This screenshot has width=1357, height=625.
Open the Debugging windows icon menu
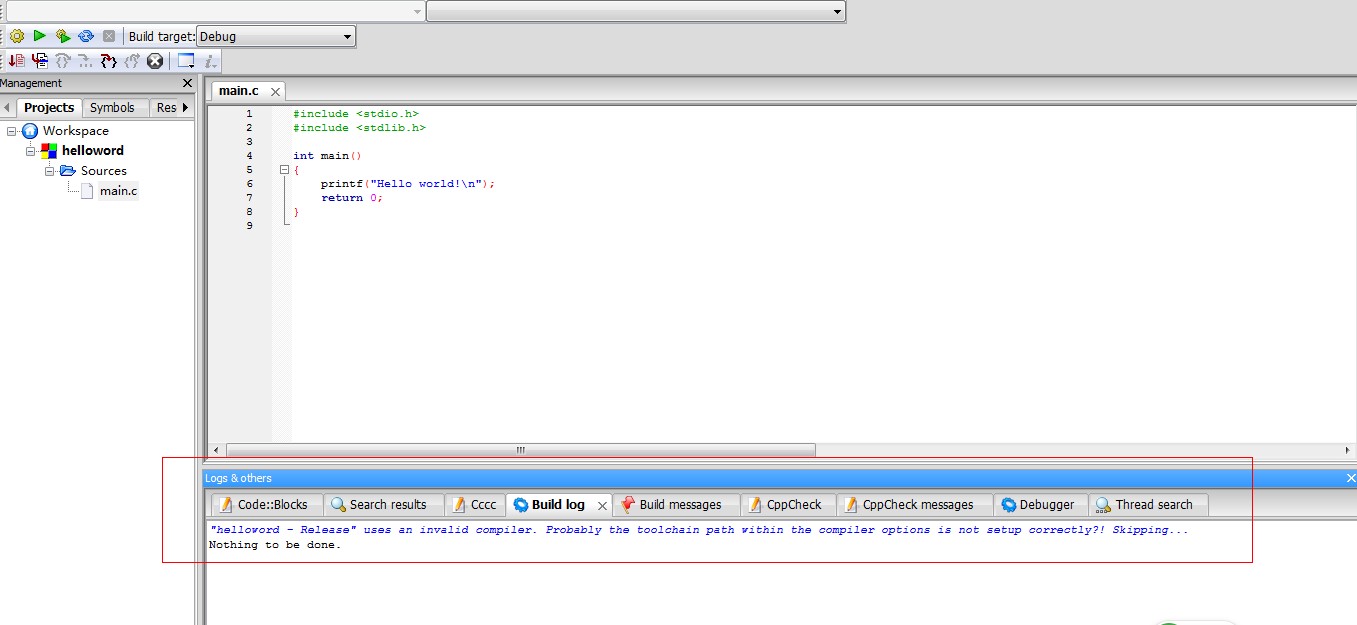[186, 61]
